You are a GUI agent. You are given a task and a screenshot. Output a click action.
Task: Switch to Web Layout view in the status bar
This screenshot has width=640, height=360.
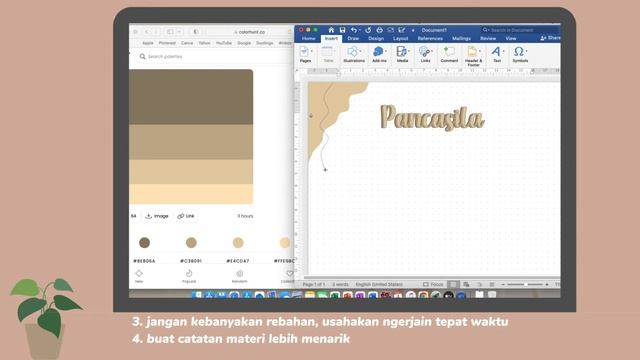[466, 284]
